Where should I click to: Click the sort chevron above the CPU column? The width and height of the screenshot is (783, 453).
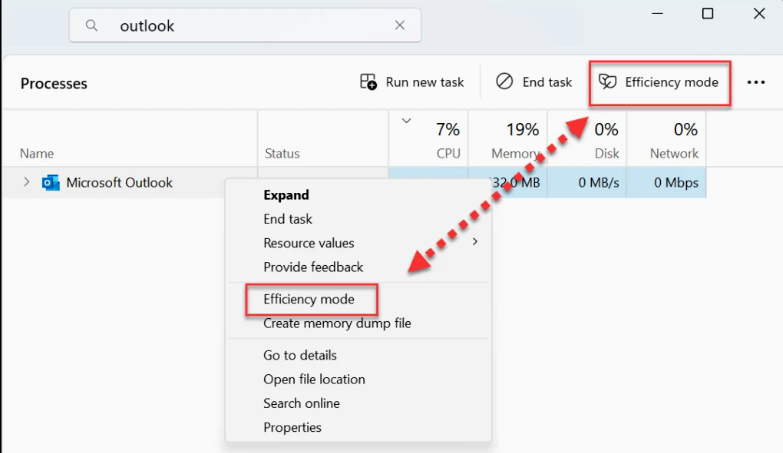(406, 121)
